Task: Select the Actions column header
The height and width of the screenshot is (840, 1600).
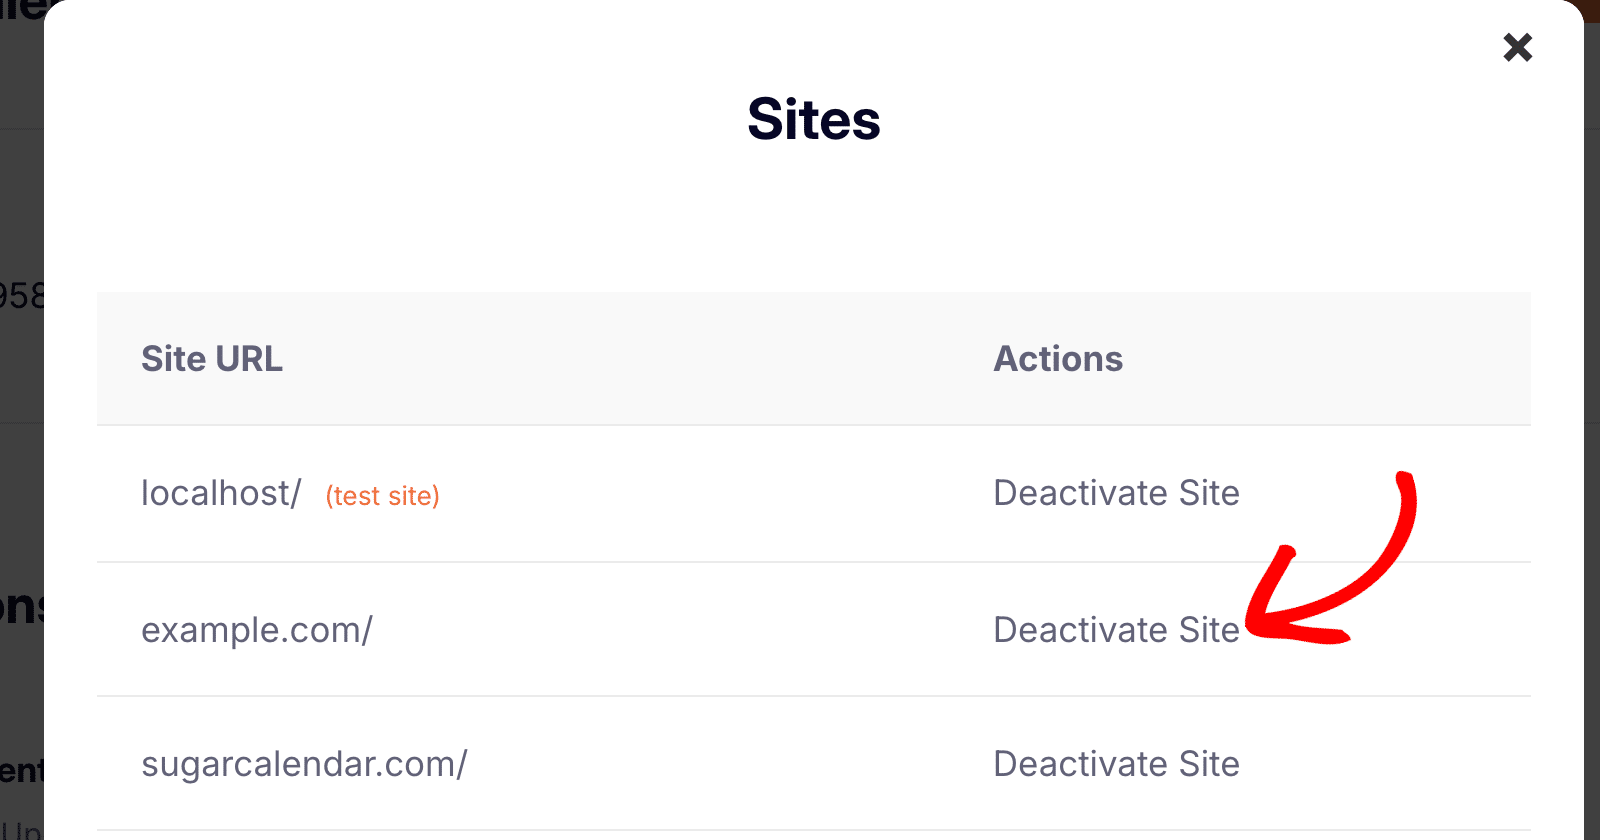Action: 1057,359
